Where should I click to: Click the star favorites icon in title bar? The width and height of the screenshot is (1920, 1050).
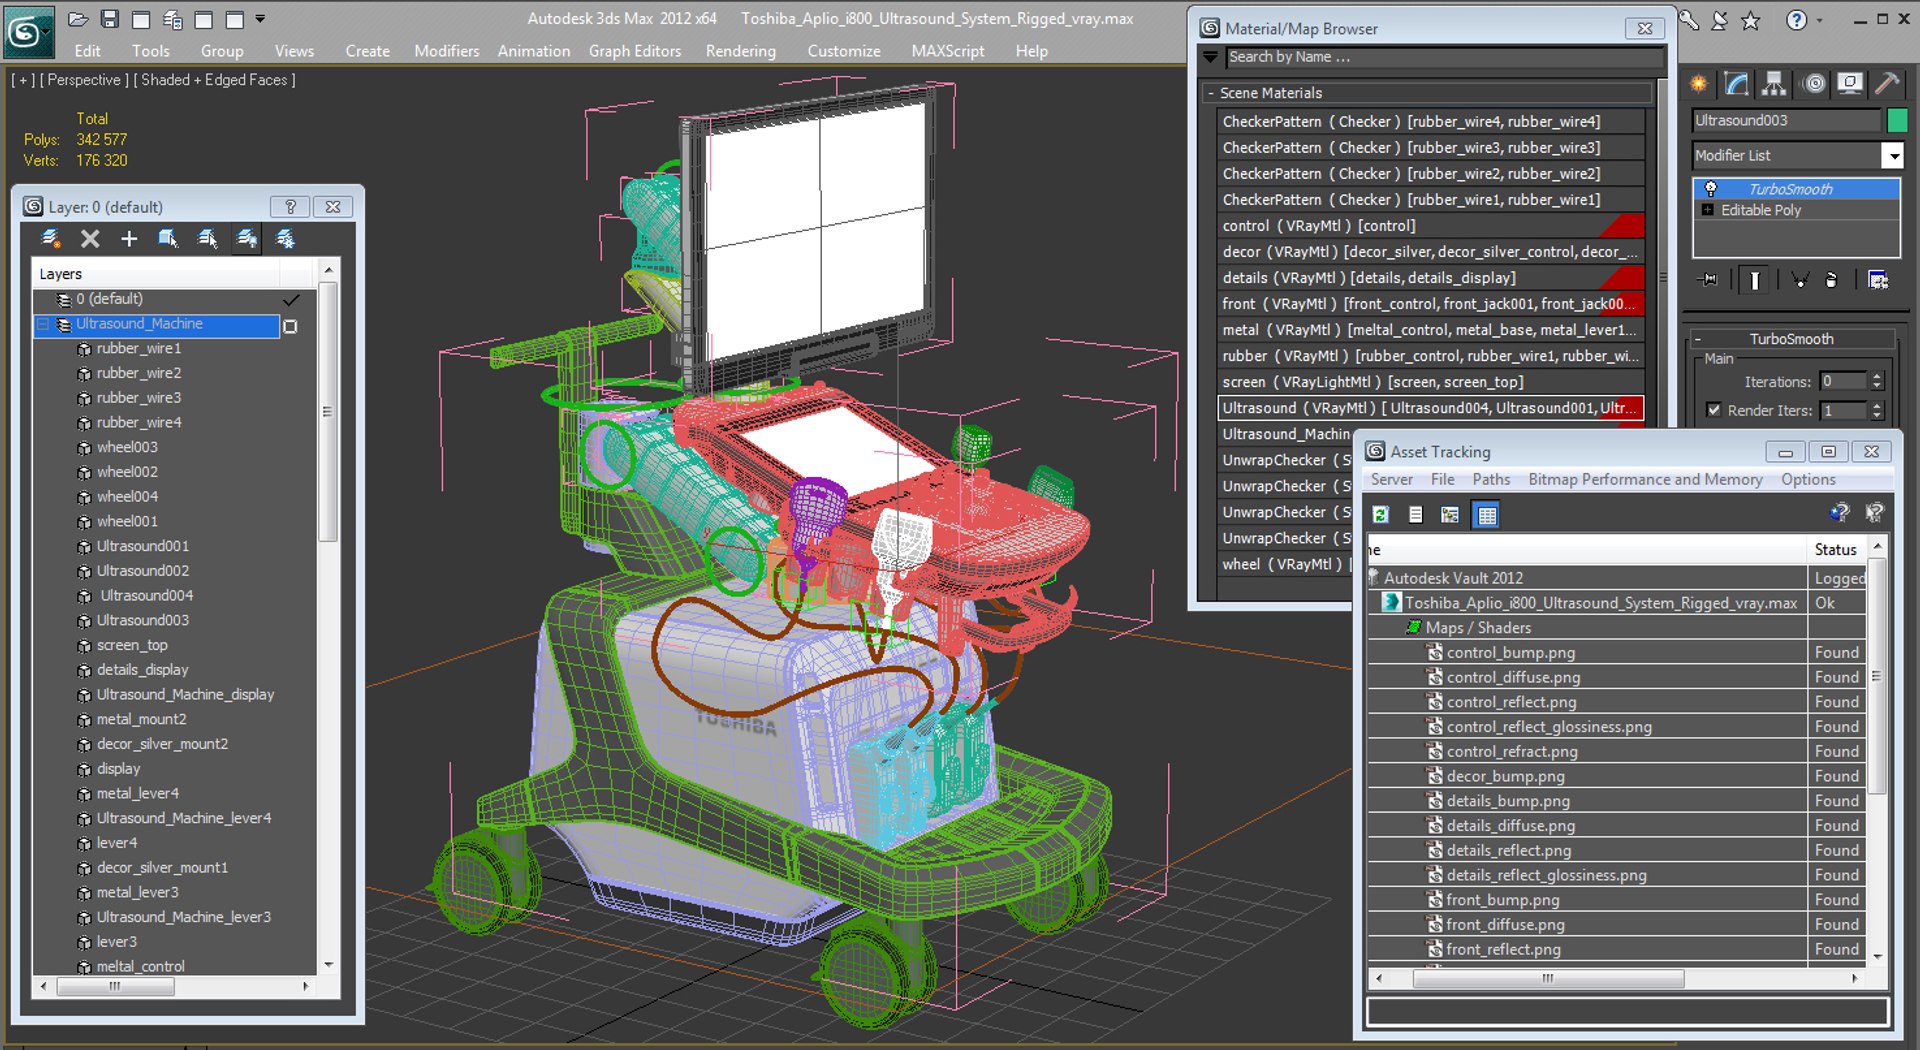1751,20
